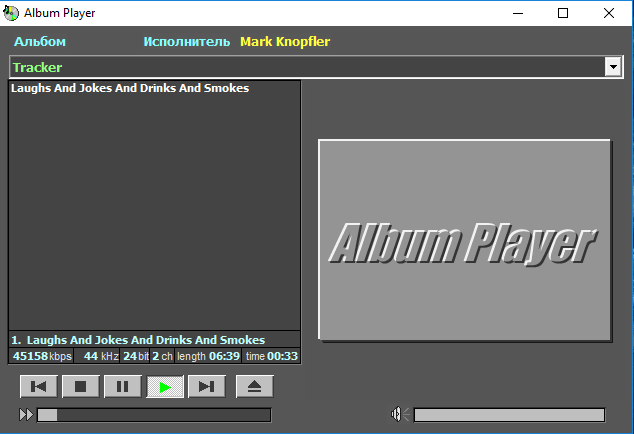The image size is (634, 434).
Task: Click the playback seek slider
Action: coord(154,415)
